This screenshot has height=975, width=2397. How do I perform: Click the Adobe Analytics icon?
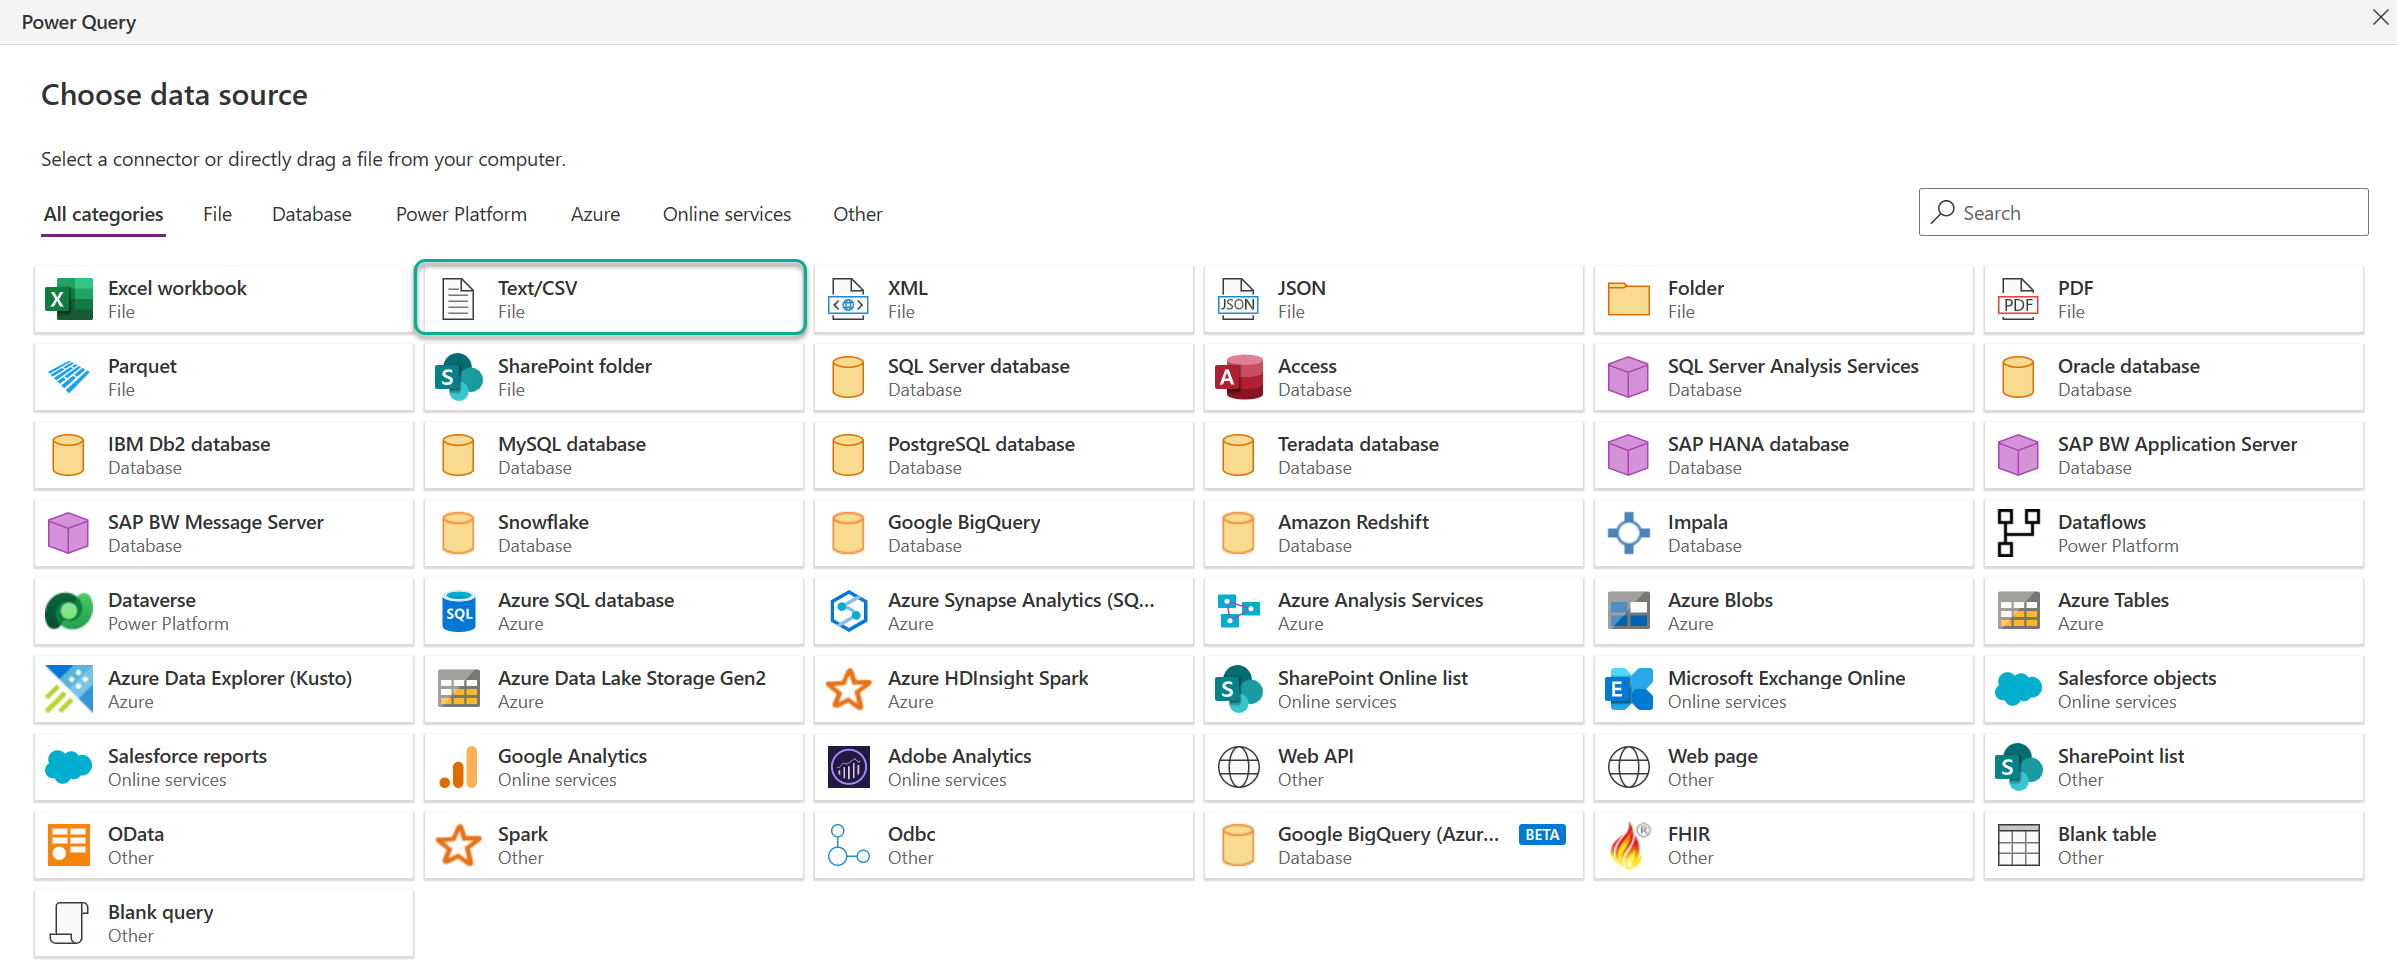[849, 767]
